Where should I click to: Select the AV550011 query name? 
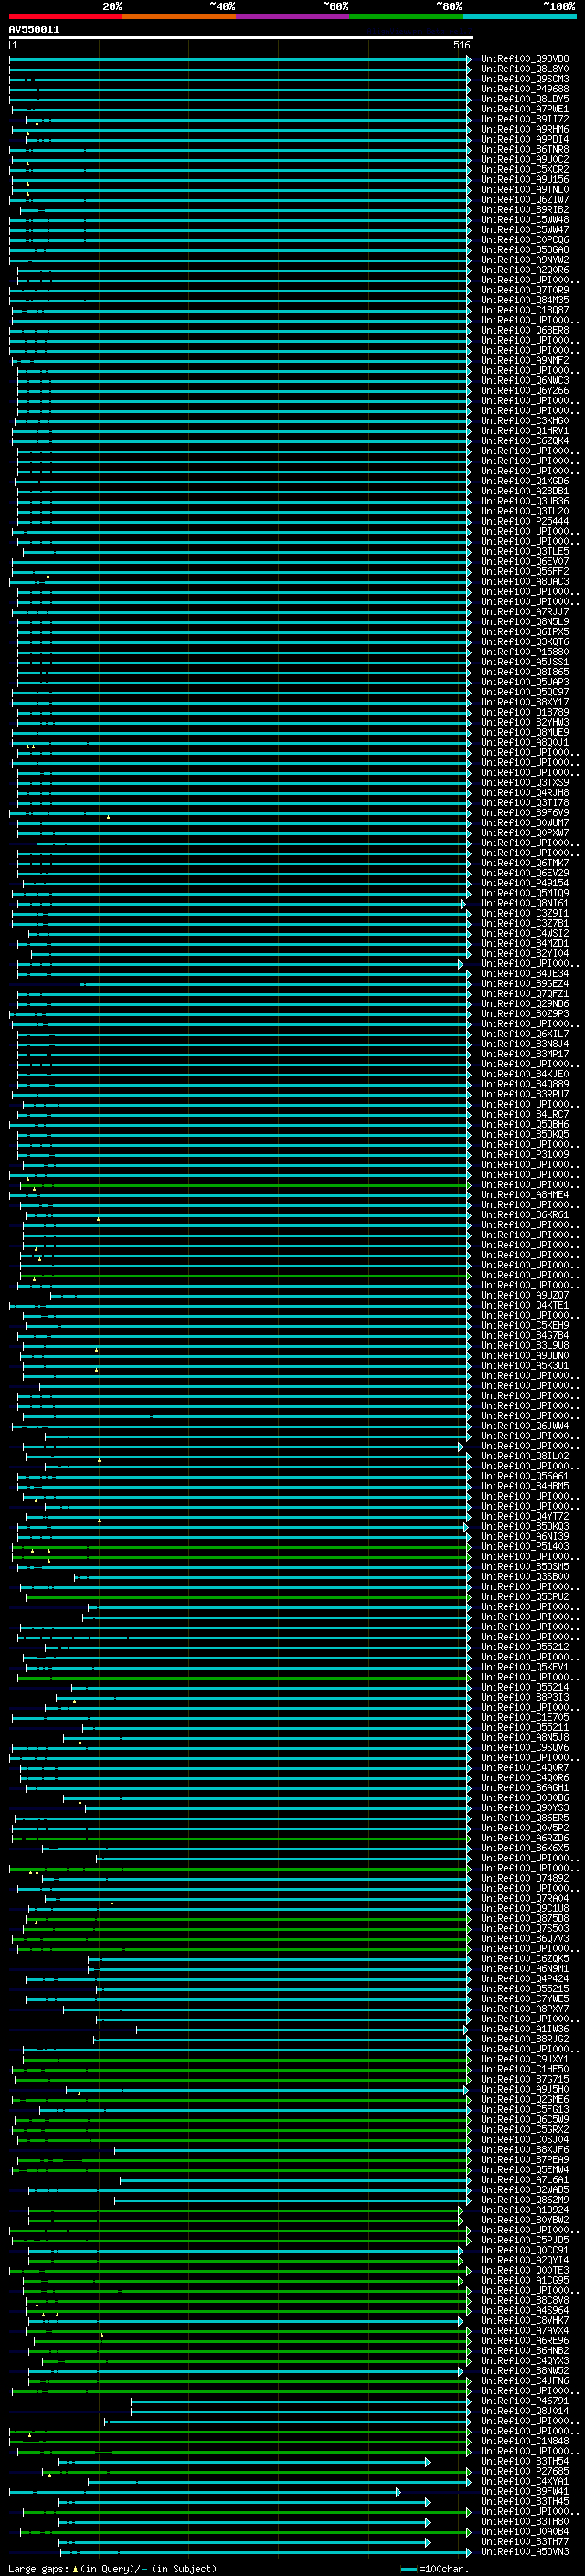click(34, 30)
